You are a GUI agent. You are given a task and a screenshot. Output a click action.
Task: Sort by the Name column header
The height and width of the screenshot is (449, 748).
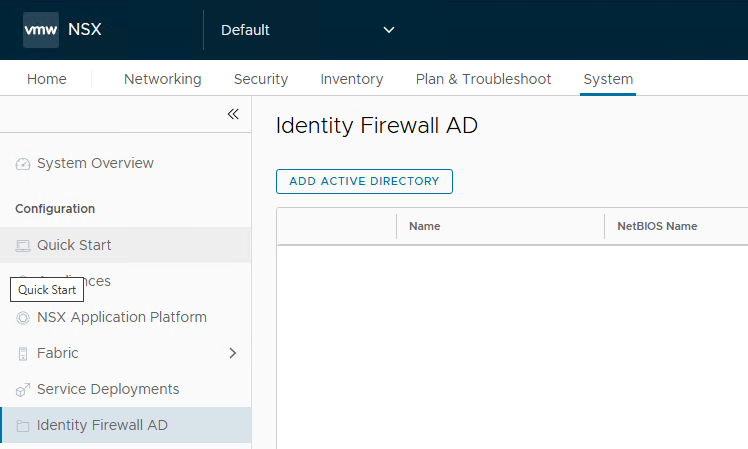pos(425,226)
